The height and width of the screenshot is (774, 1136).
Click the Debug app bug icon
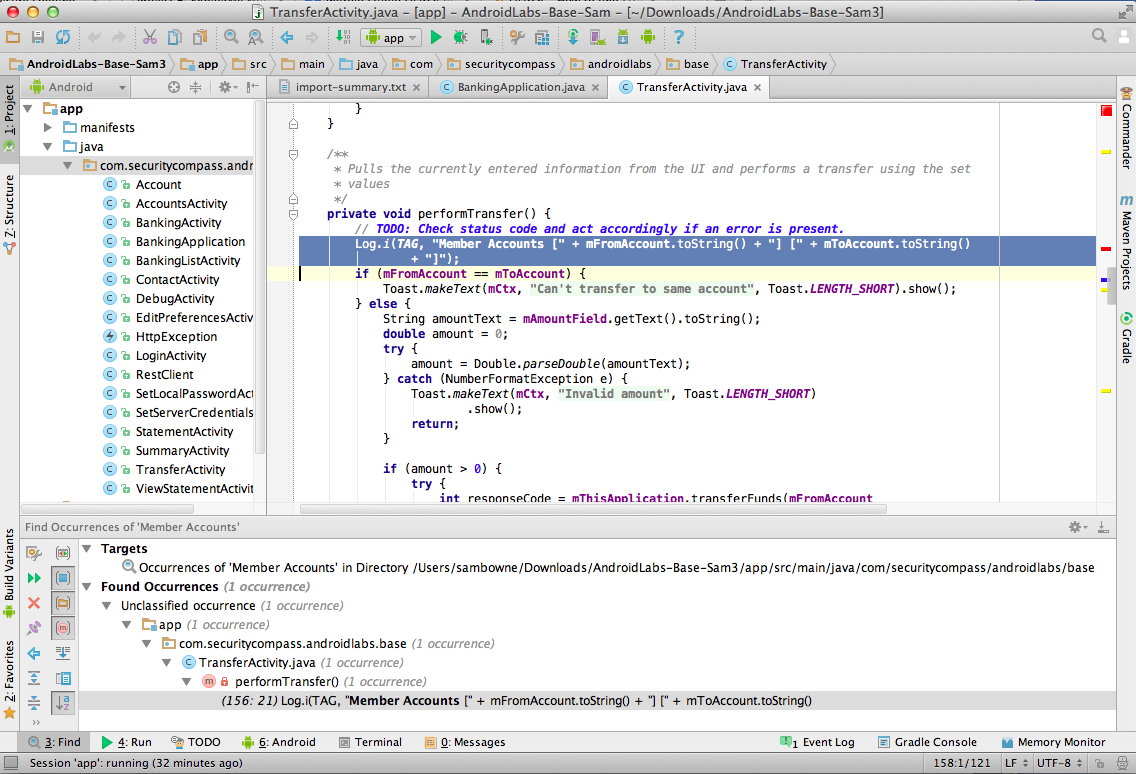(x=460, y=37)
